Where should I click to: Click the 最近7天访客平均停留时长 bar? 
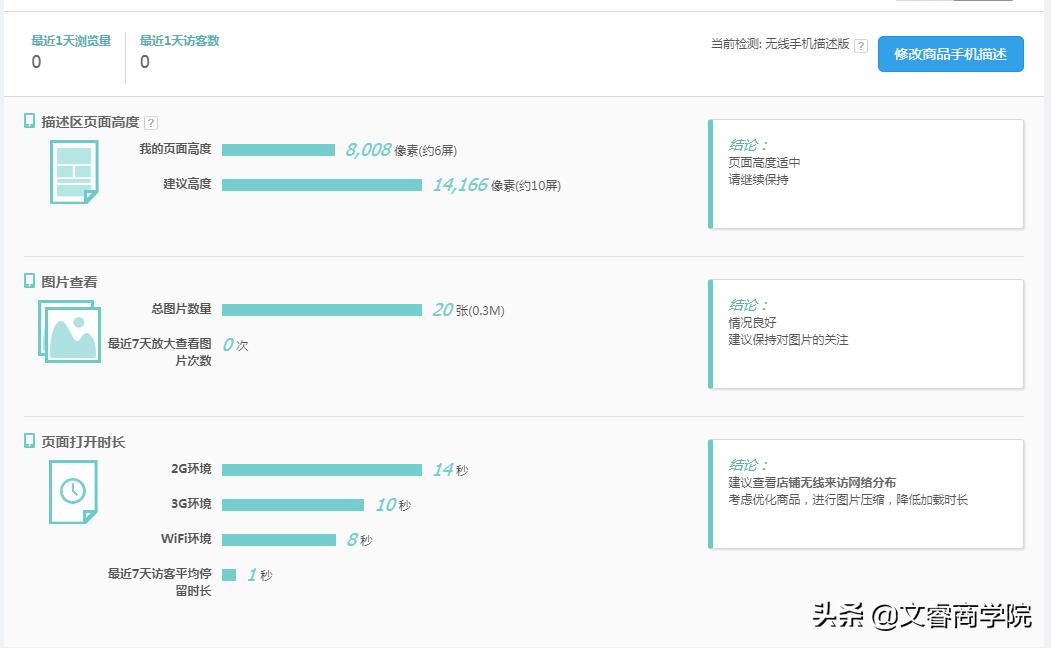pos(230,574)
